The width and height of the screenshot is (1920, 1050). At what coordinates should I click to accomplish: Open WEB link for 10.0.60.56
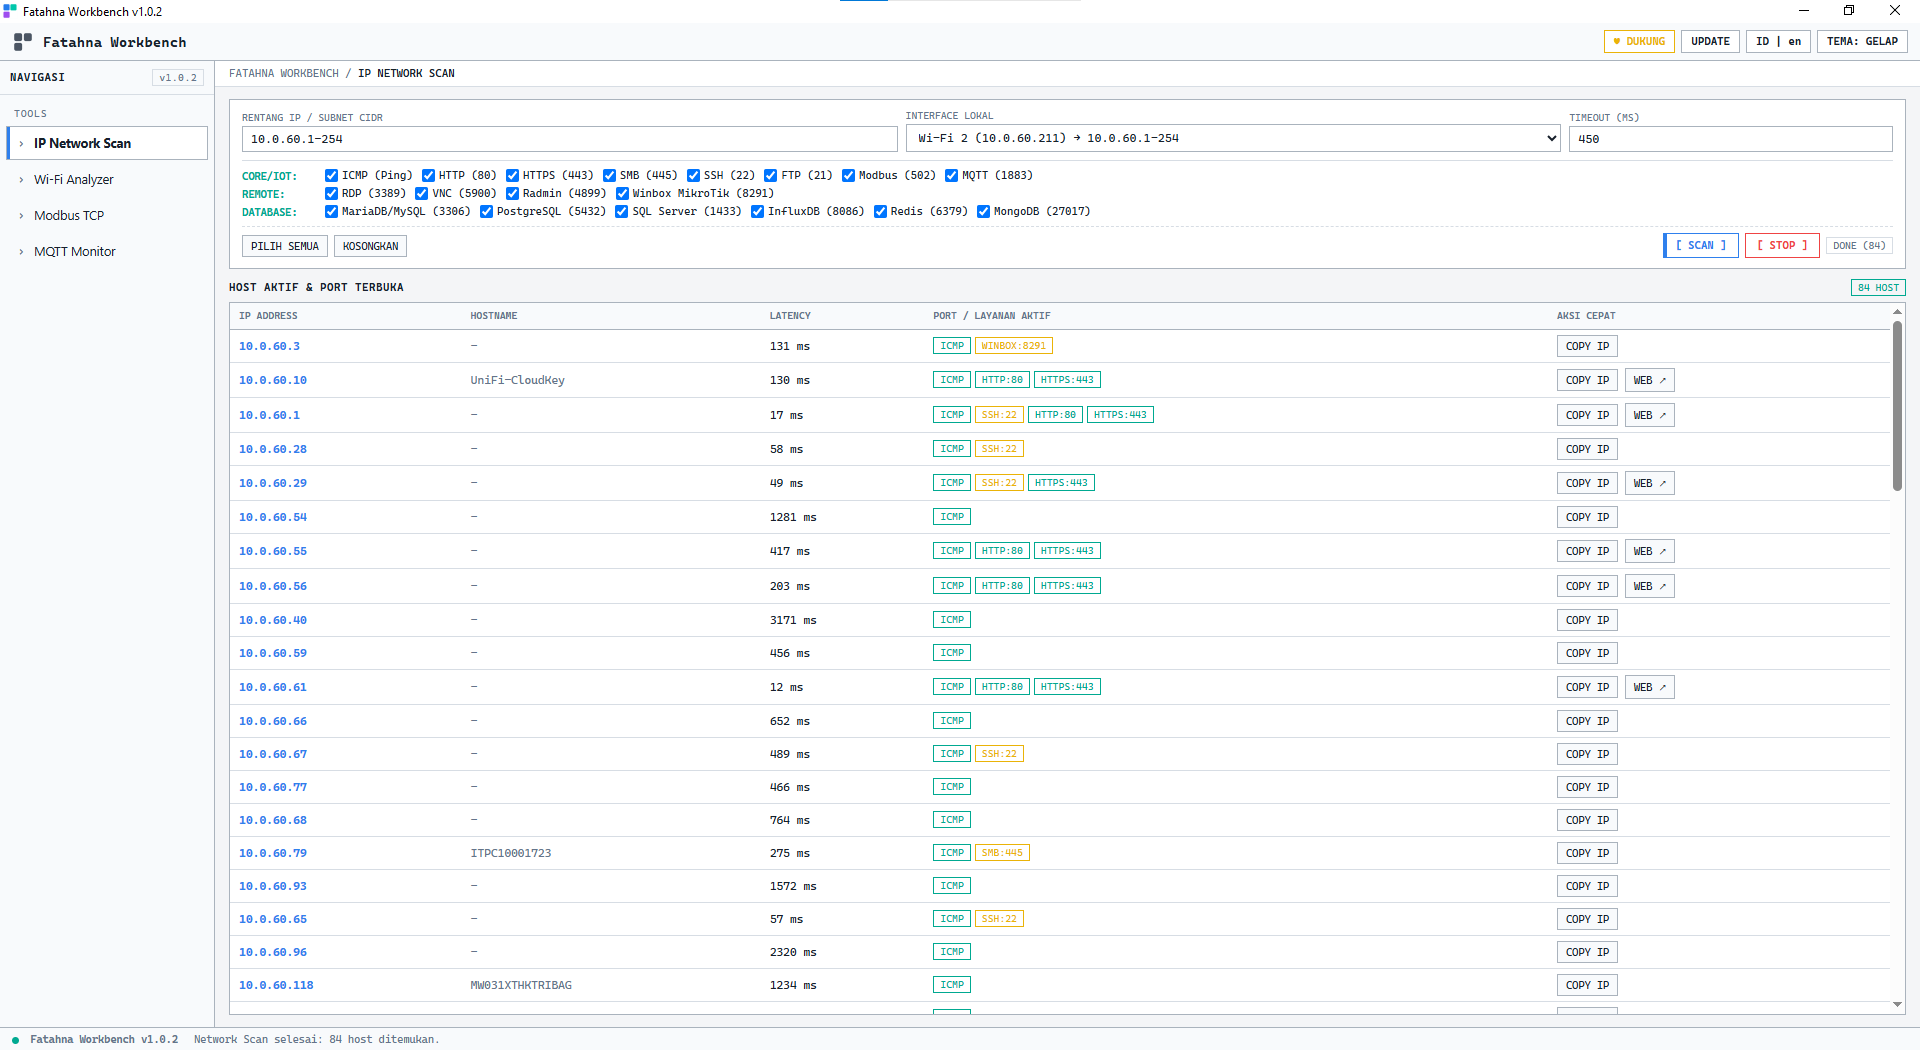pyautogui.click(x=1649, y=586)
